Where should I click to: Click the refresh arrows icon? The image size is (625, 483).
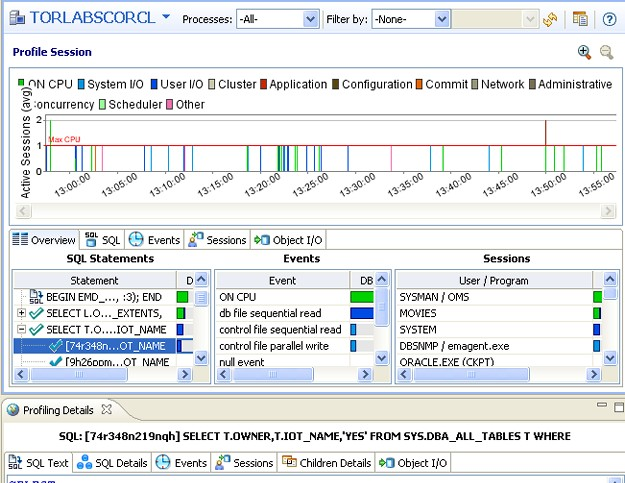pos(550,19)
